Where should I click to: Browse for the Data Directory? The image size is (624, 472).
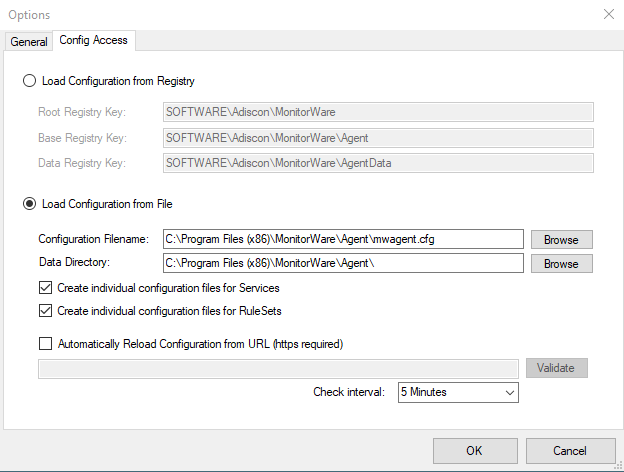pyautogui.click(x=561, y=264)
